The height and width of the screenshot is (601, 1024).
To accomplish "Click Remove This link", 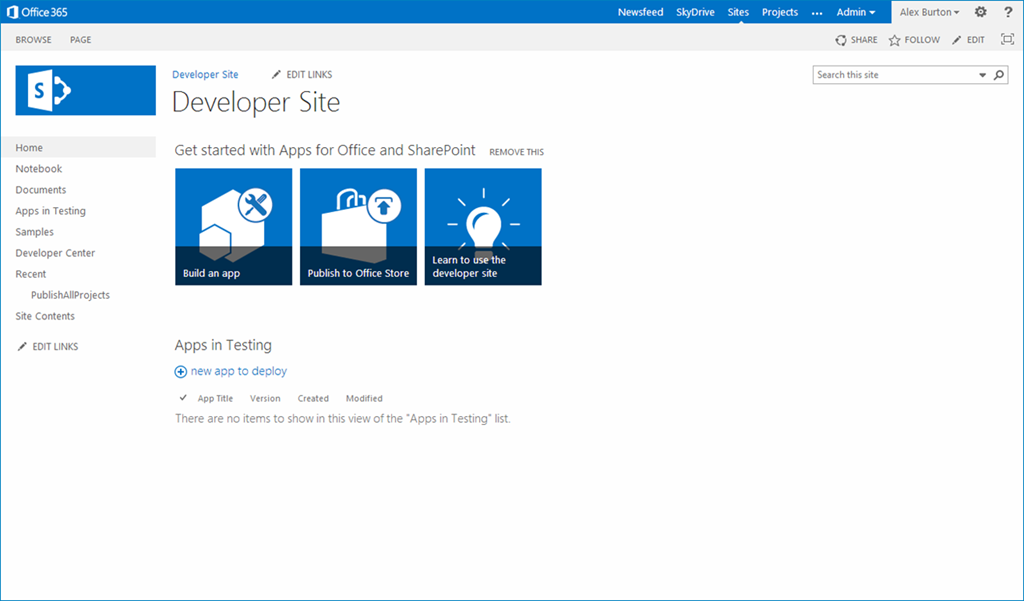I will 516,152.
